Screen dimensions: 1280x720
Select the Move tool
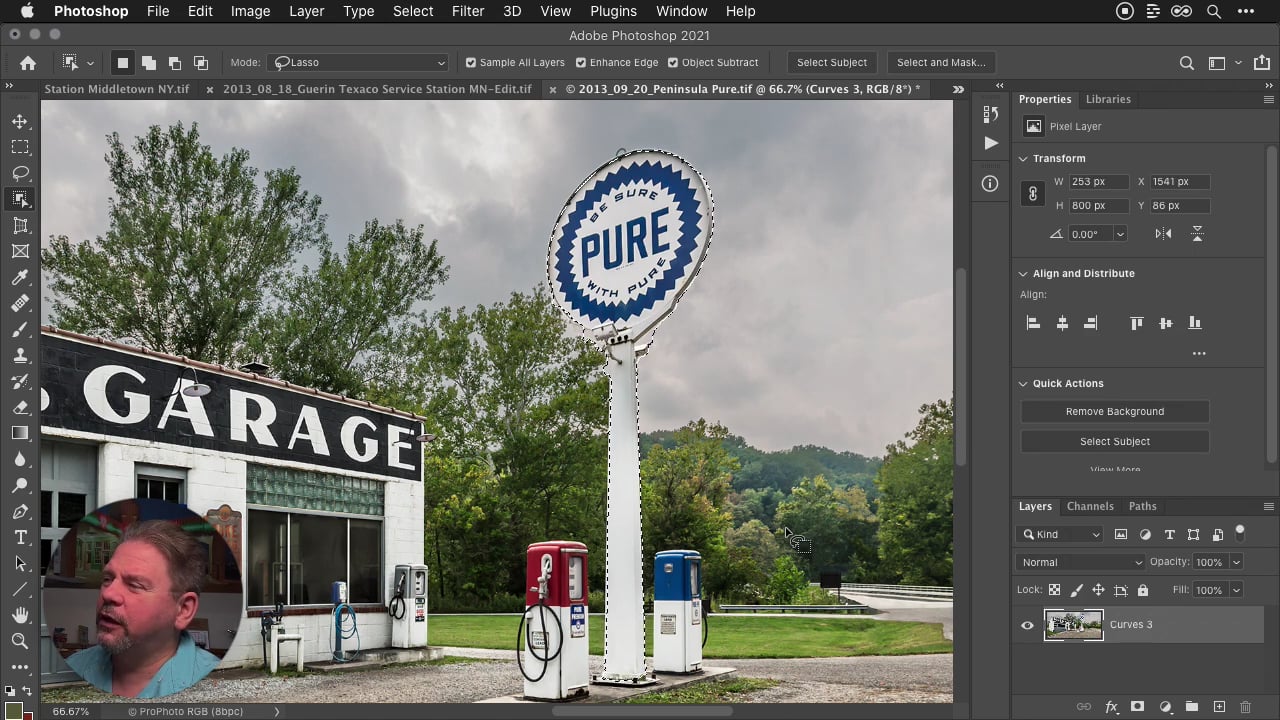tap(20, 121)
